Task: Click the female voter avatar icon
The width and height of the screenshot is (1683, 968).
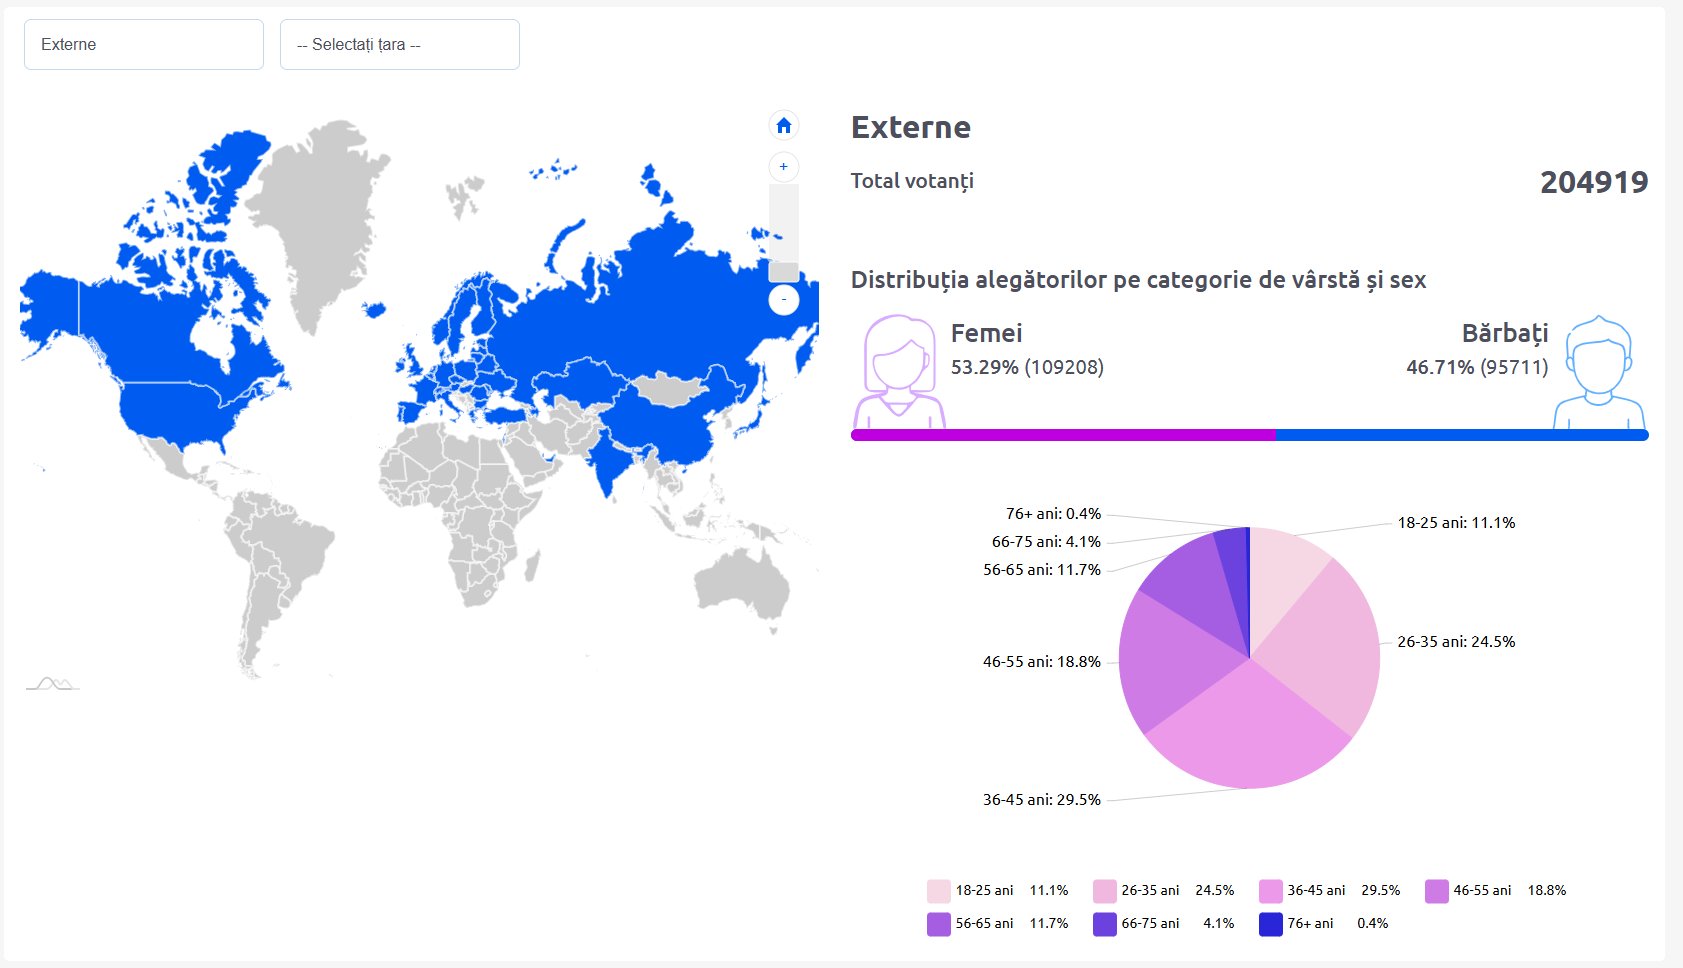Action: coord(898,372)
